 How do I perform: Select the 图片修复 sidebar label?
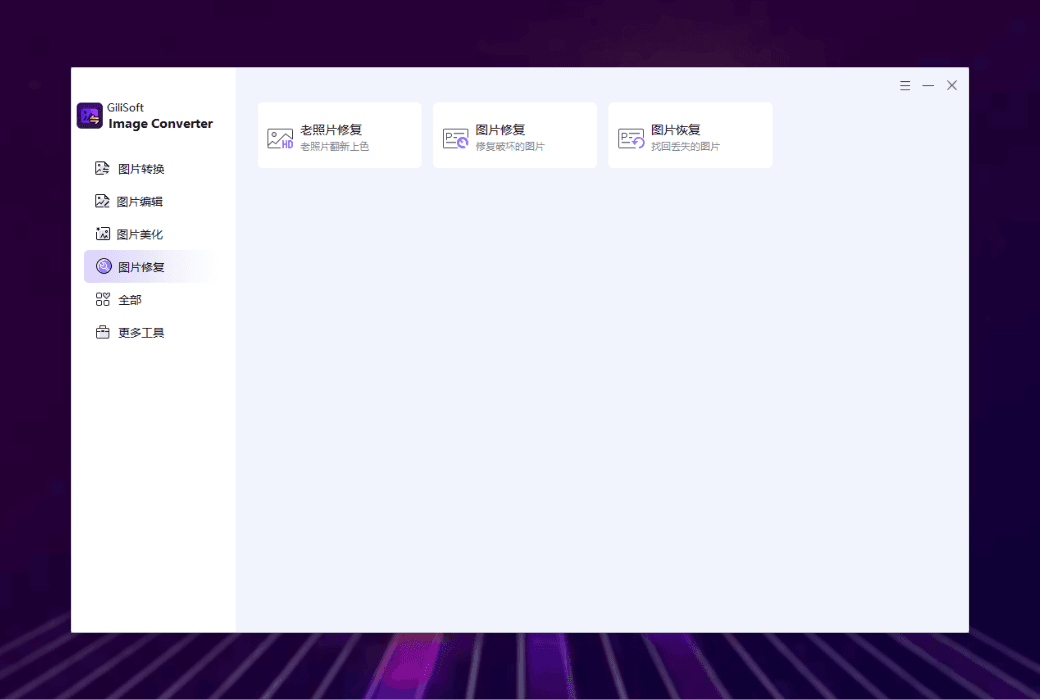pos(141,267)
